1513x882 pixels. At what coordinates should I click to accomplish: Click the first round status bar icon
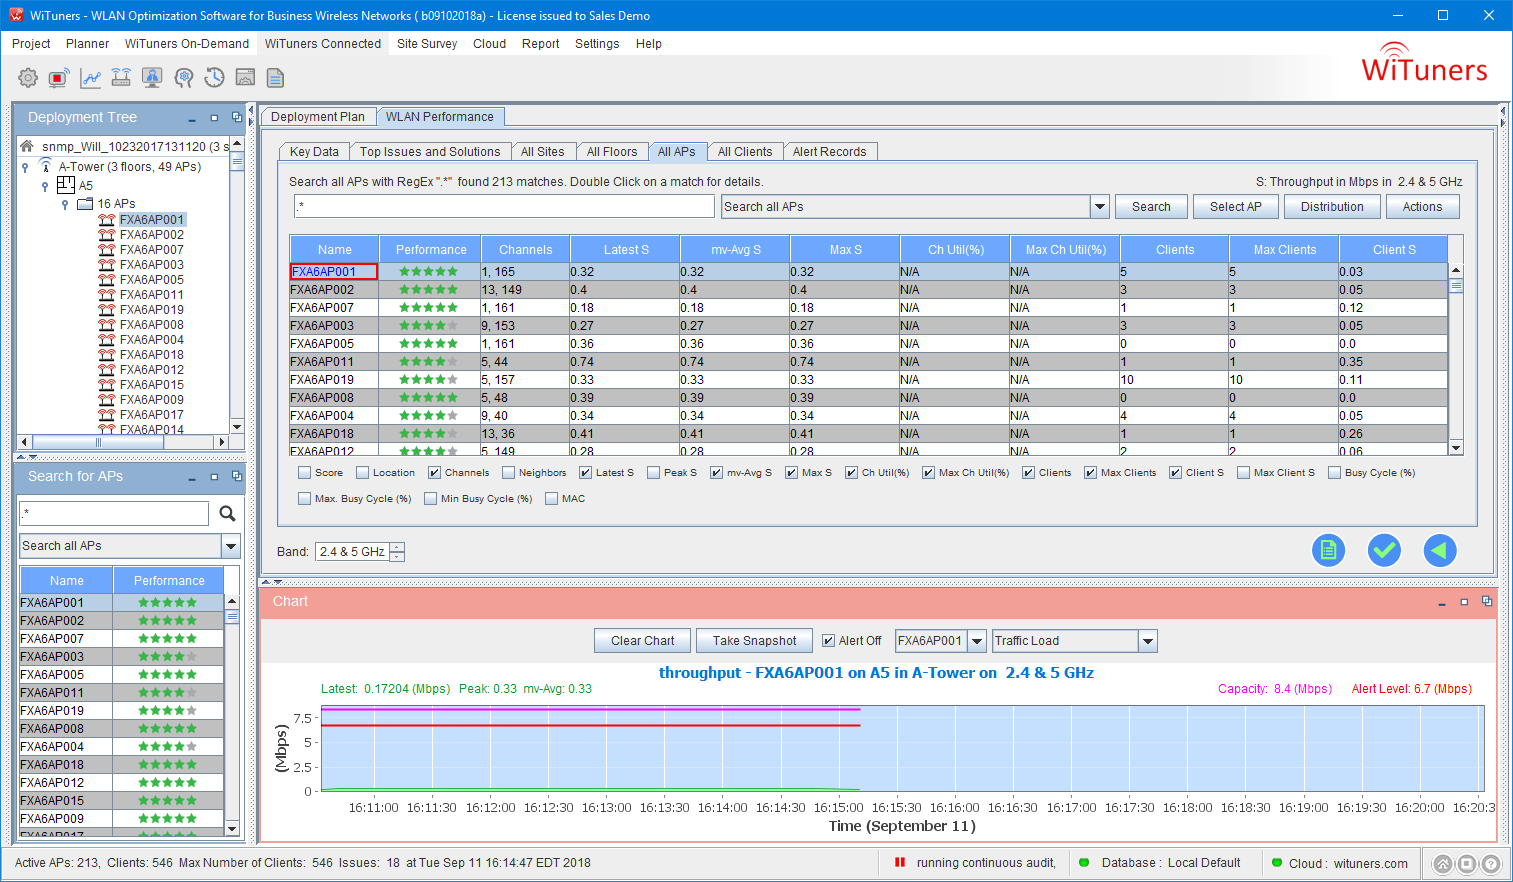coord(1442,864)
